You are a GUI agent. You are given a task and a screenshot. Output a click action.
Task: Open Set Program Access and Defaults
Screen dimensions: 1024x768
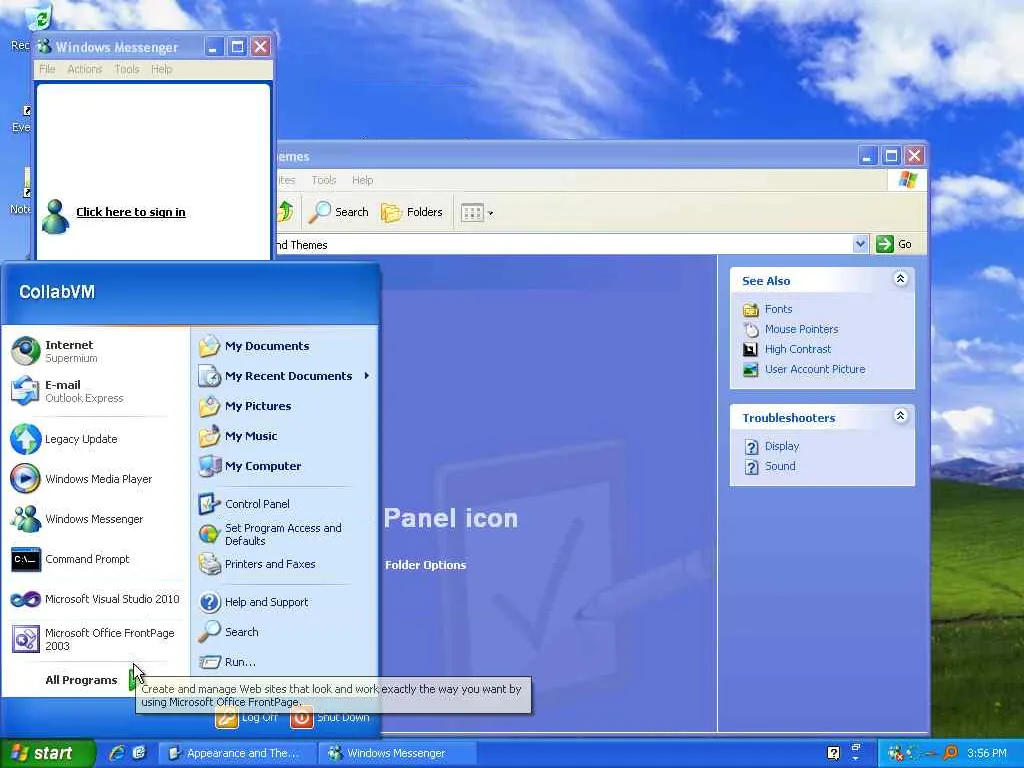tap(285, 534)
